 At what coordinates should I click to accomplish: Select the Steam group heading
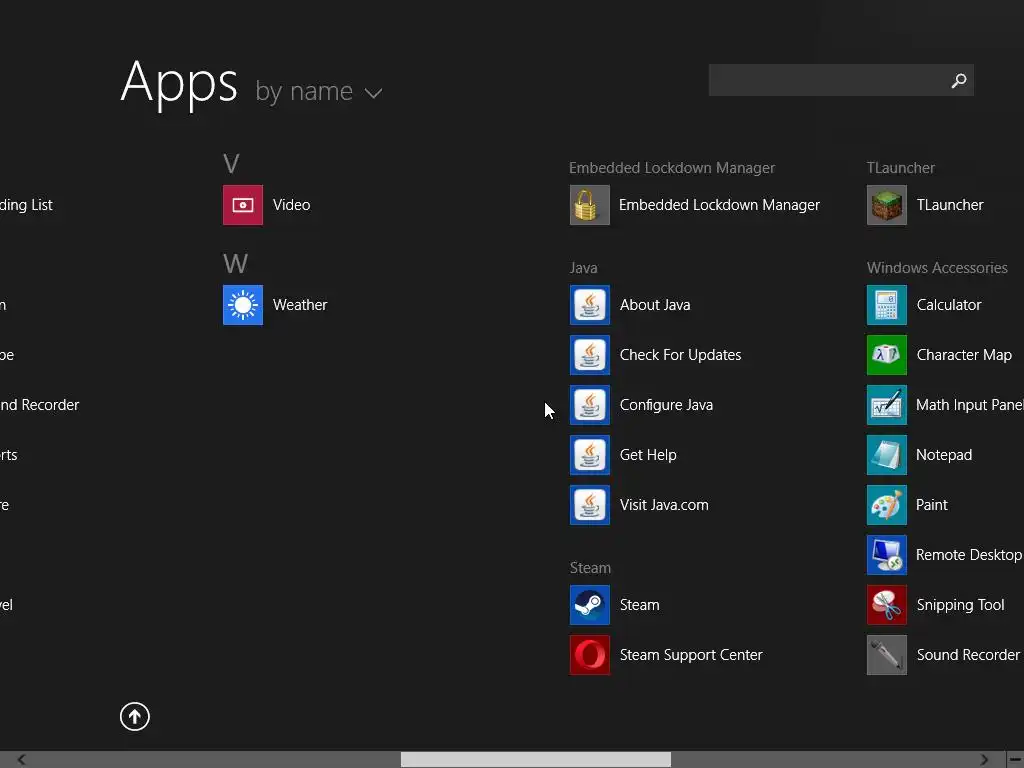click(590, 568)
